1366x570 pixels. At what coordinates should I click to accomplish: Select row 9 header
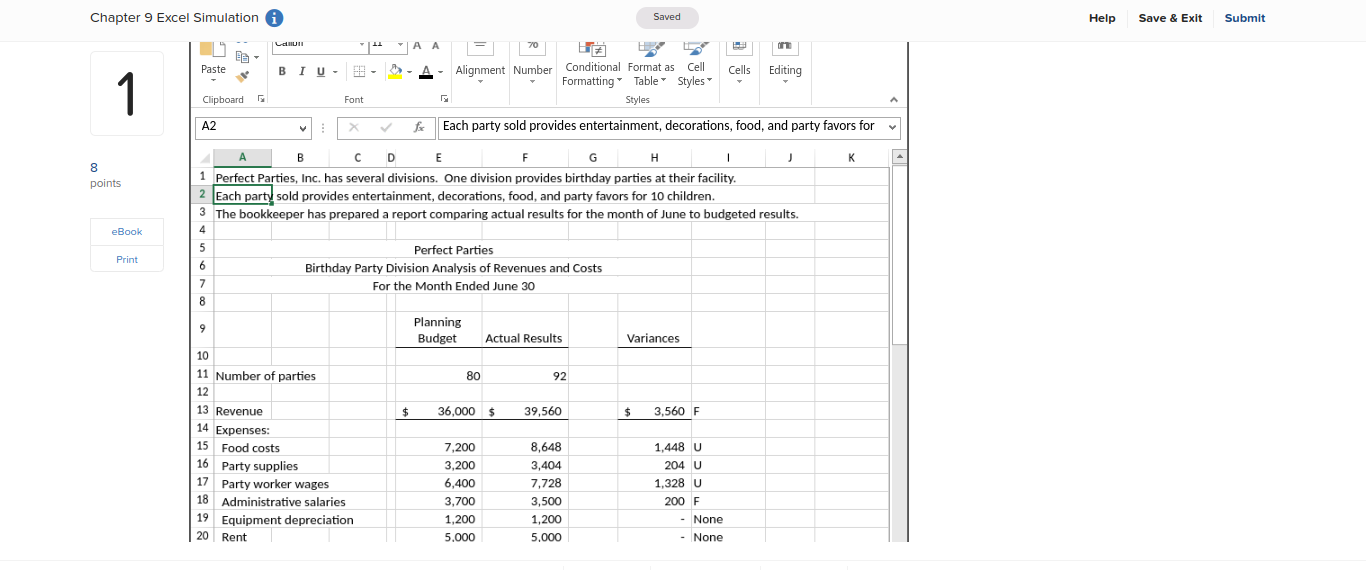[203, 329]
